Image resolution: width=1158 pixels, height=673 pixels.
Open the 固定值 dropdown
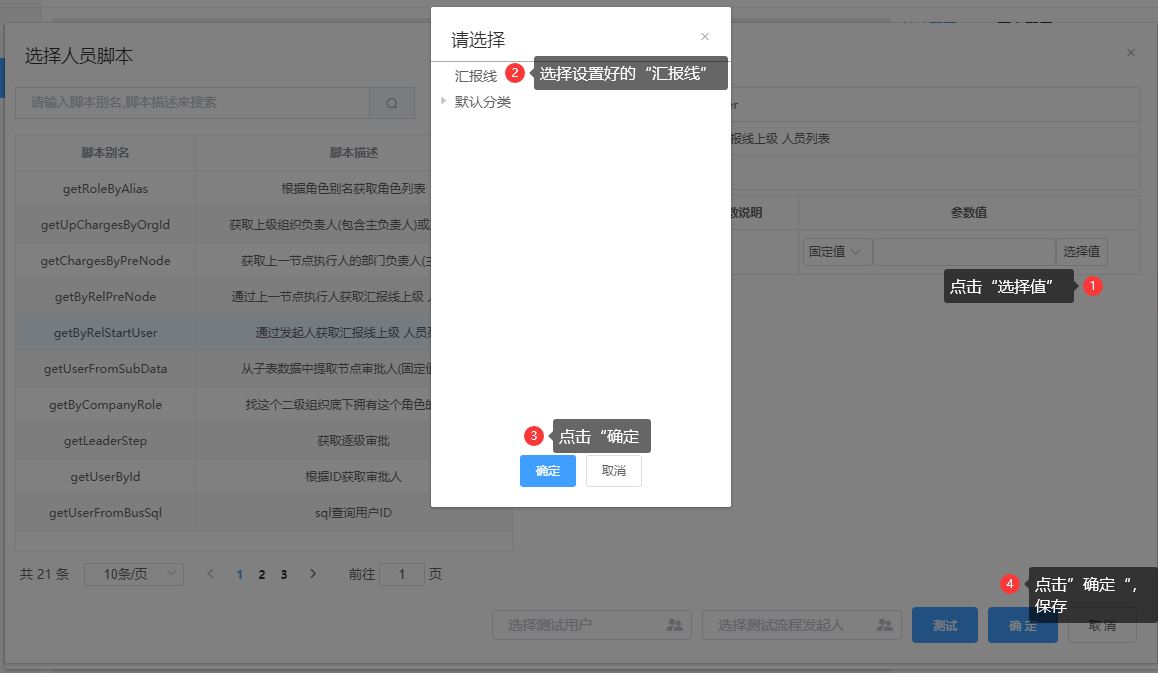(837, 252)
